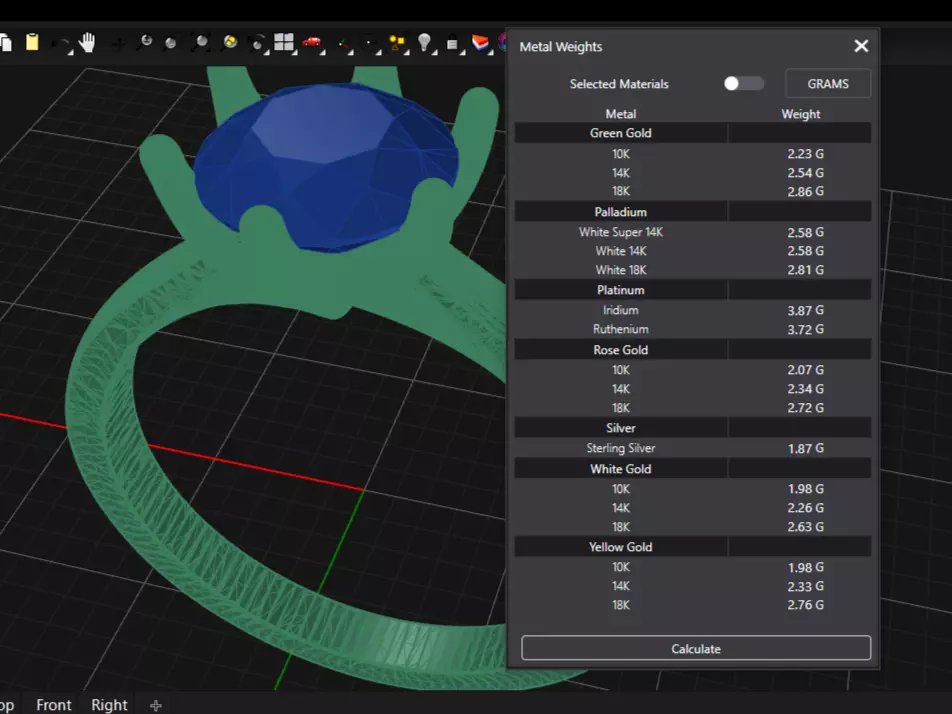Image resolution: width=952 pixels, height=714 pixels.
Task: Select the Rotate View tool
Action: coord(119,43)
